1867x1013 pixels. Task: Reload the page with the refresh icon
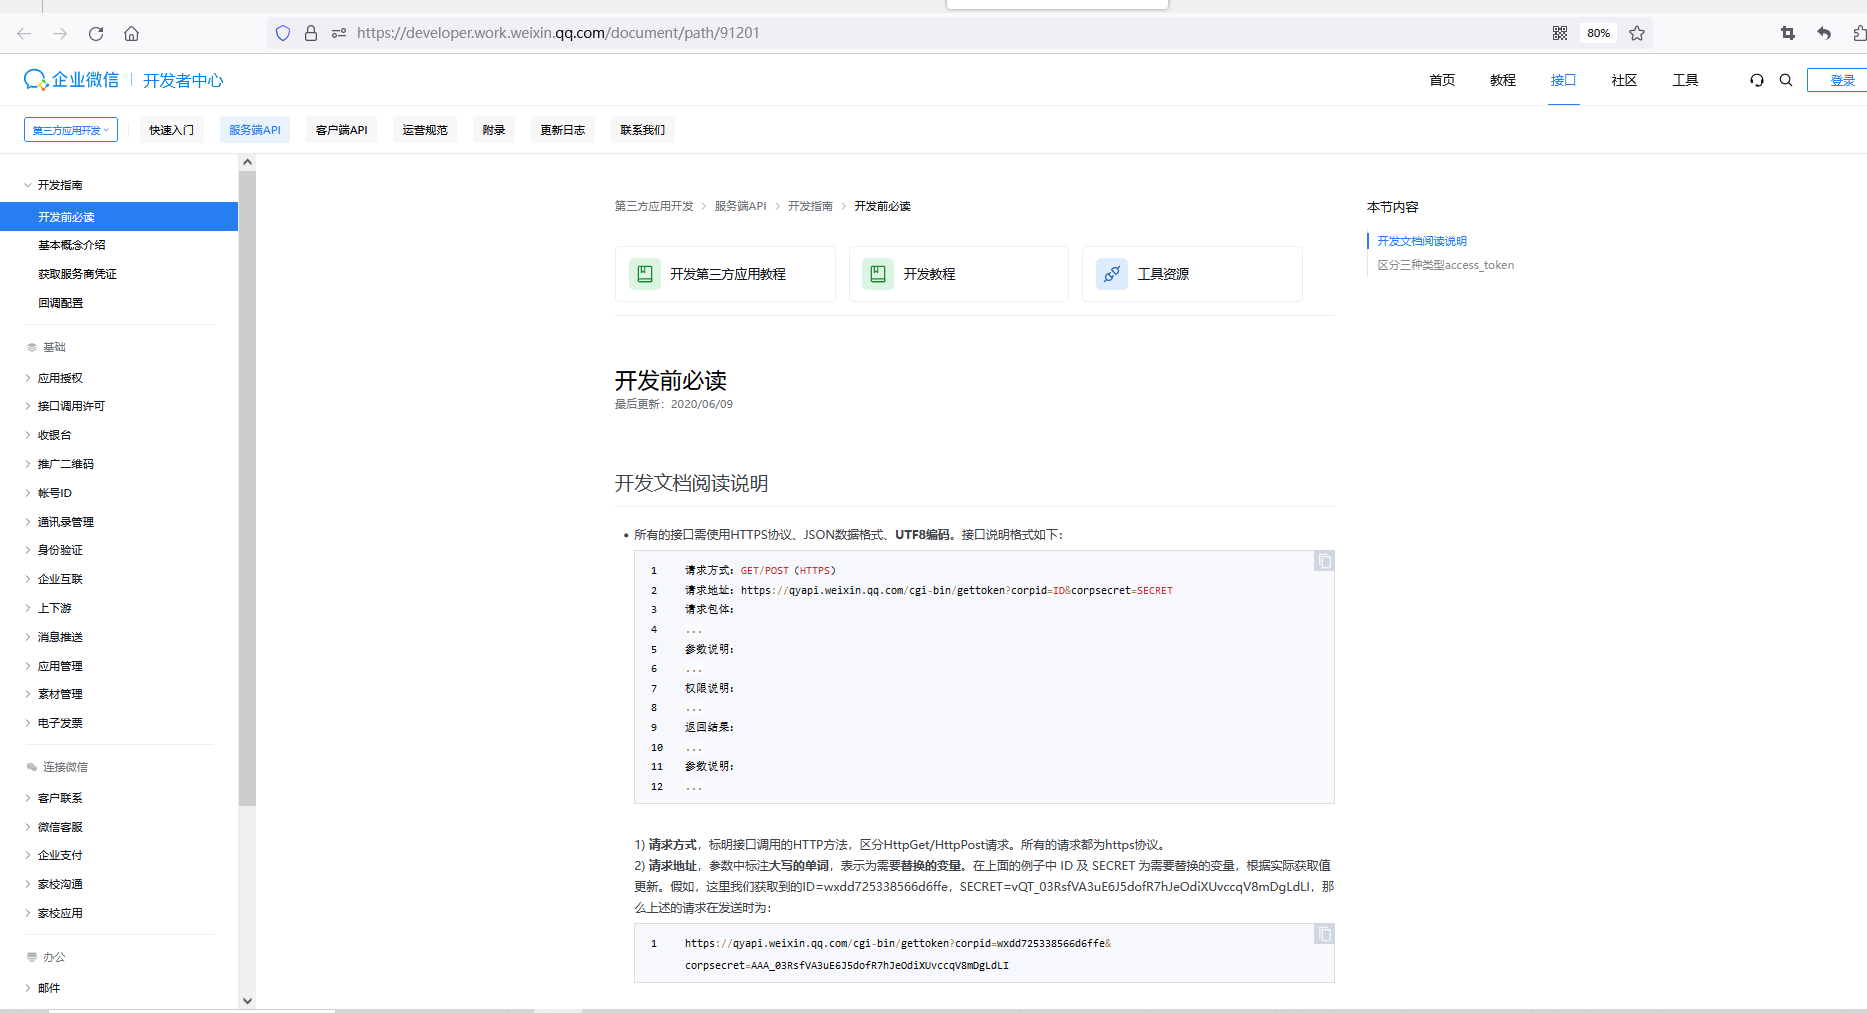click(96, 33)
